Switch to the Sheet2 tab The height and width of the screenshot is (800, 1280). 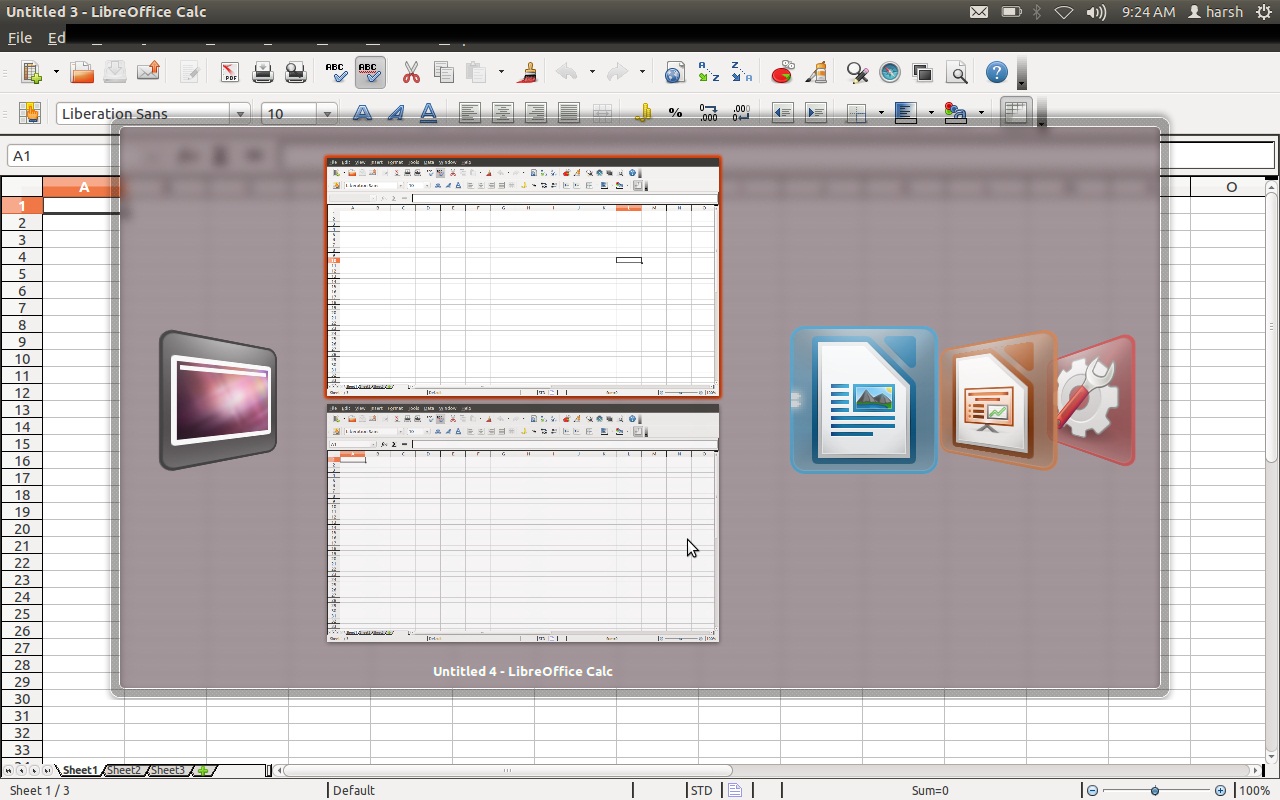(124, 770)
